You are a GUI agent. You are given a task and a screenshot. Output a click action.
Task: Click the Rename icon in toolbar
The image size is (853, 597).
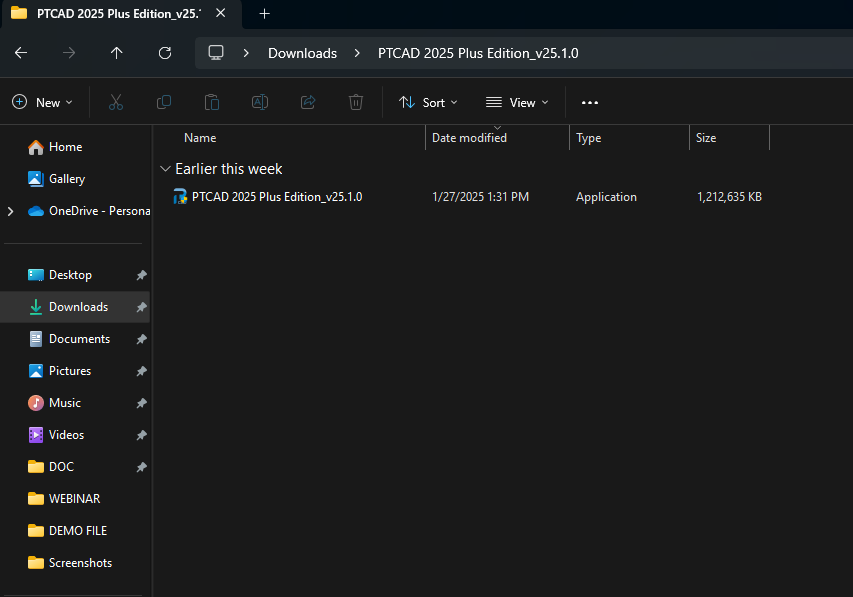[x=259, y=102]
